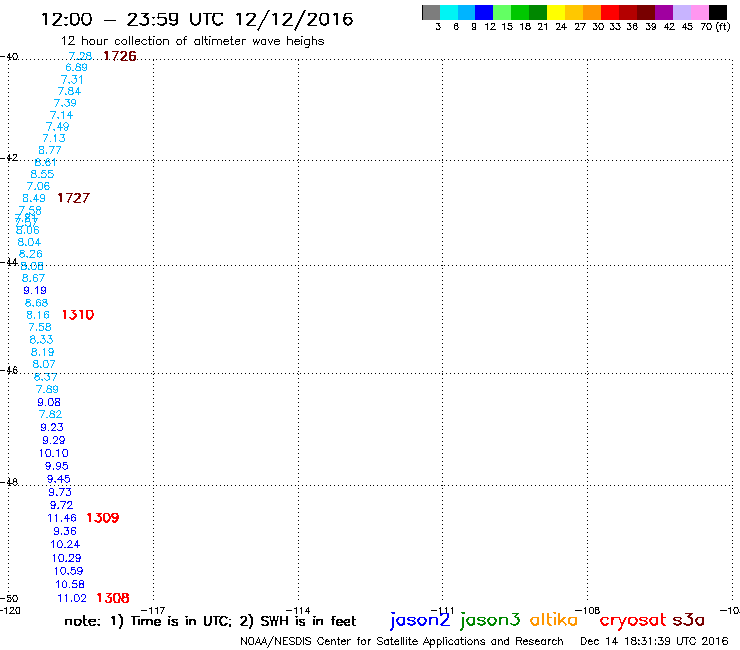Select the red time label 1309
This screenshot has height=650, width=740.
103,518
